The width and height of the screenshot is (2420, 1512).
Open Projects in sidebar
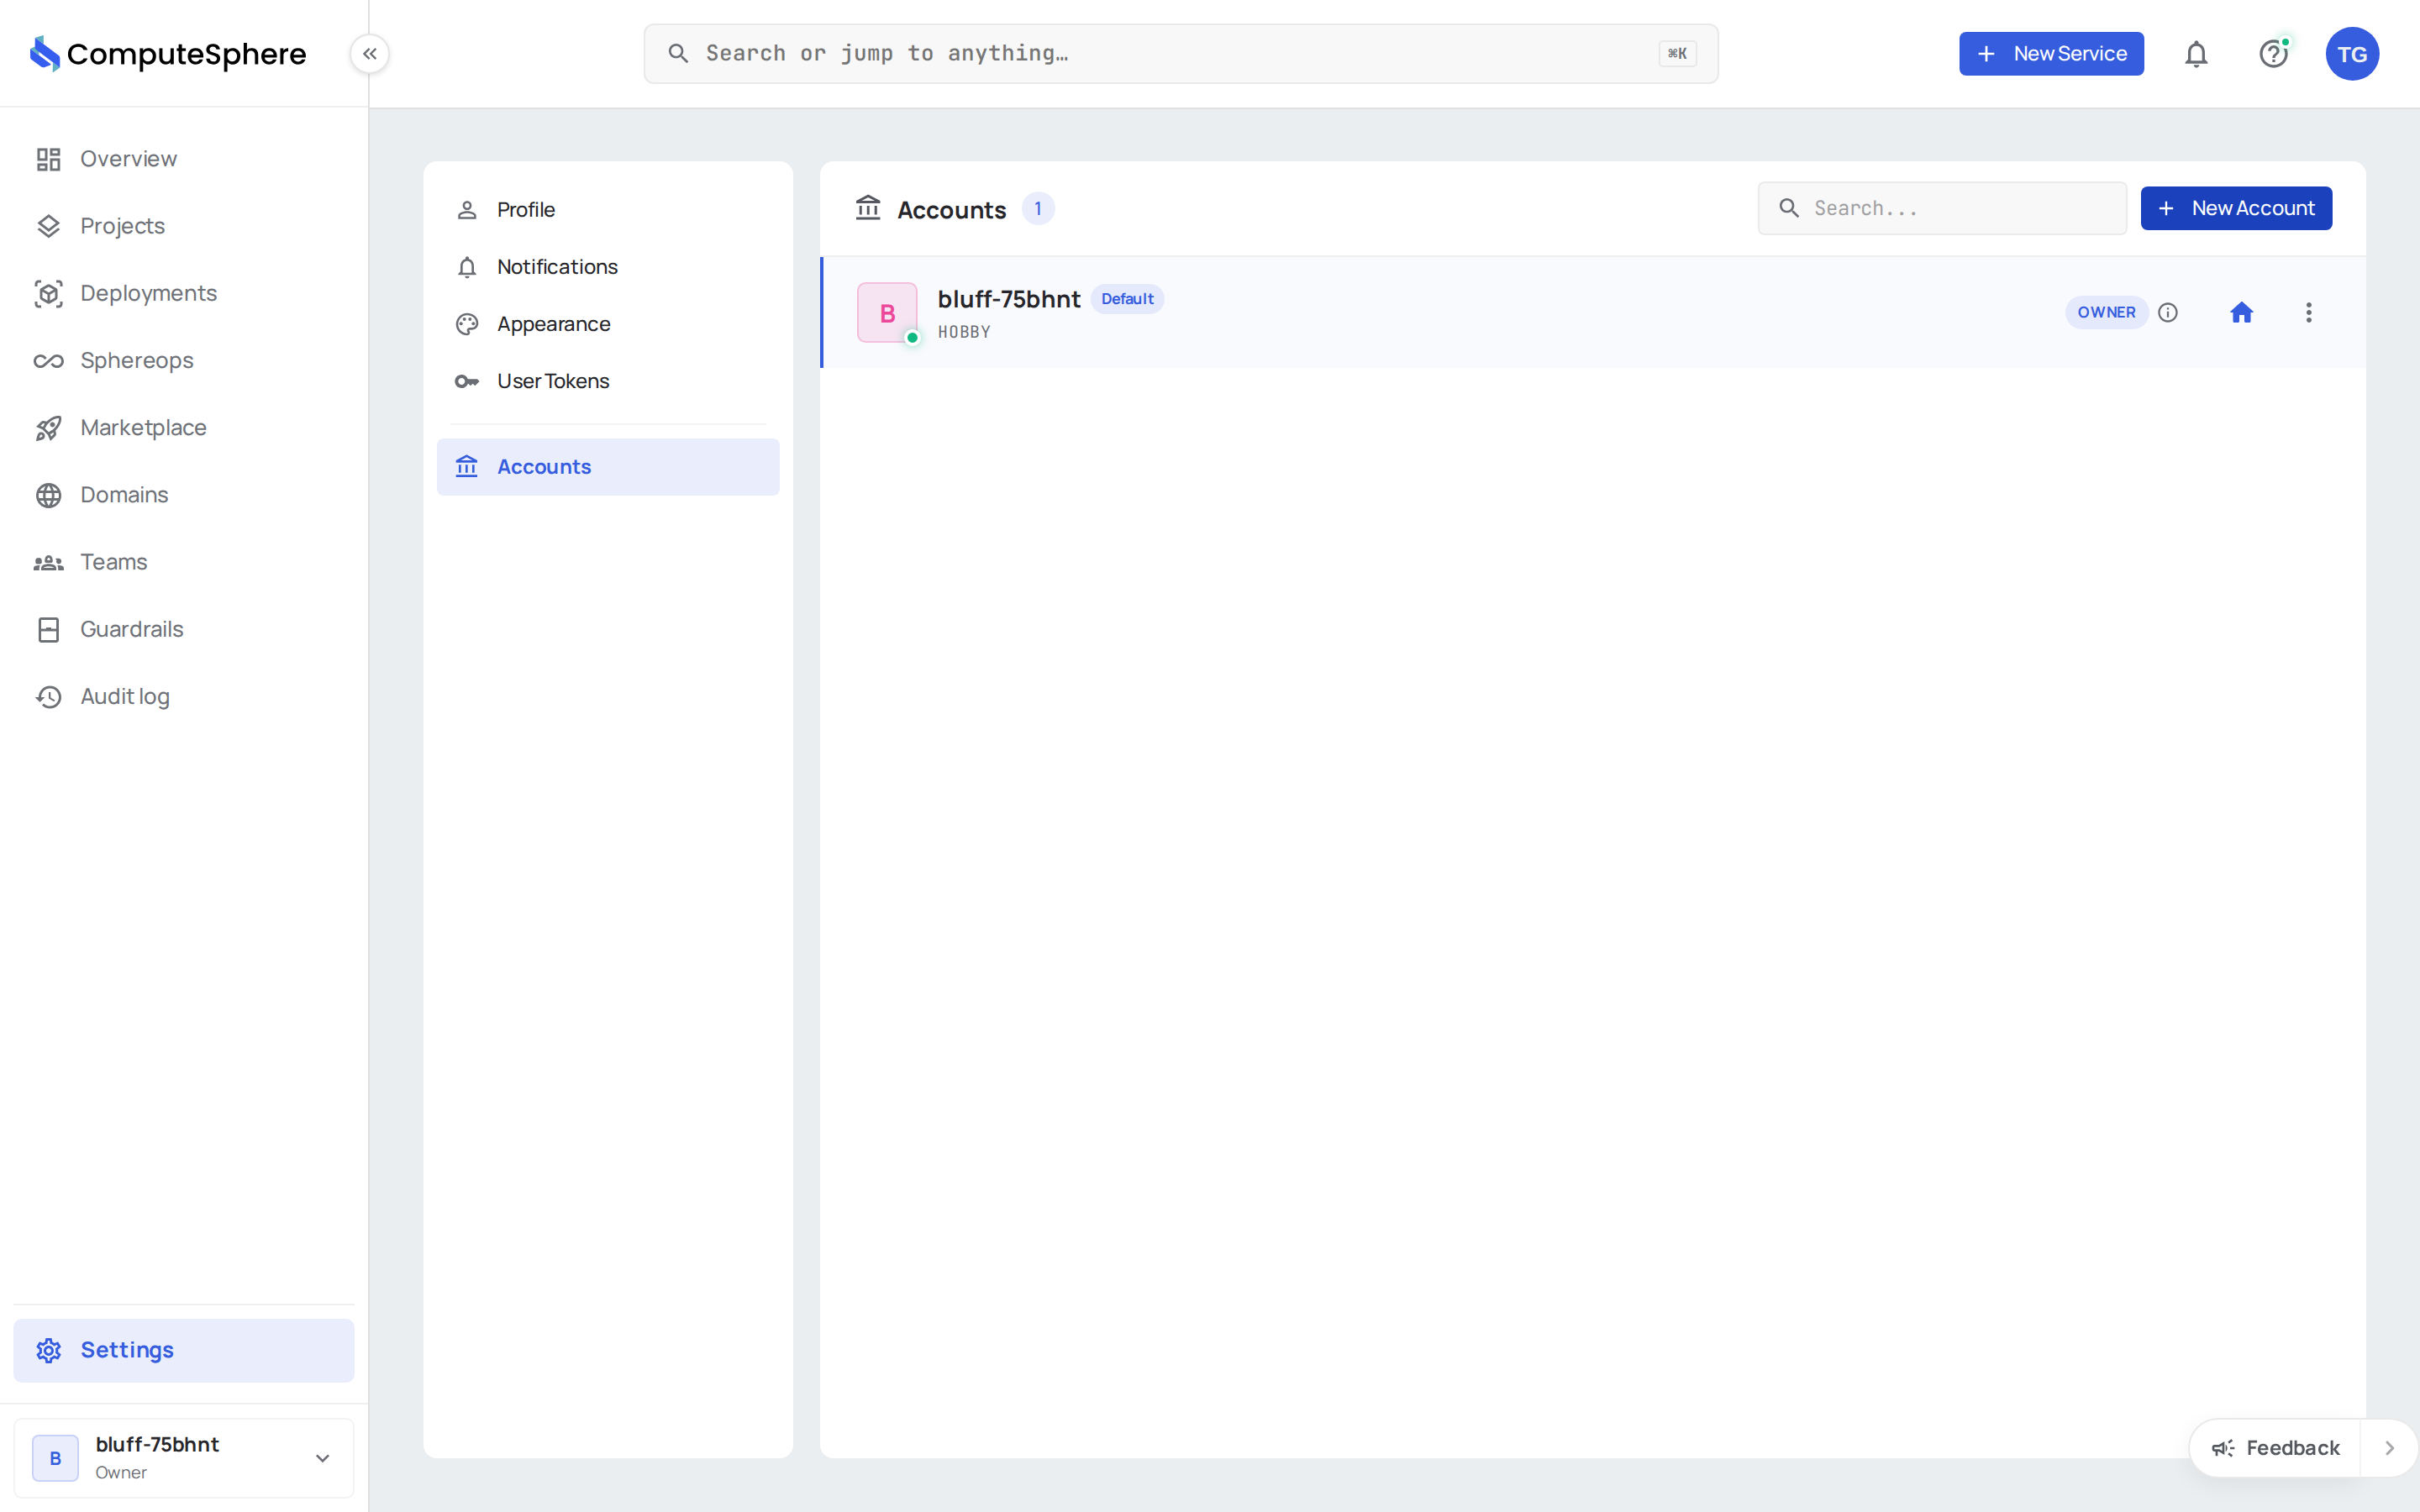tap(184, 226)
